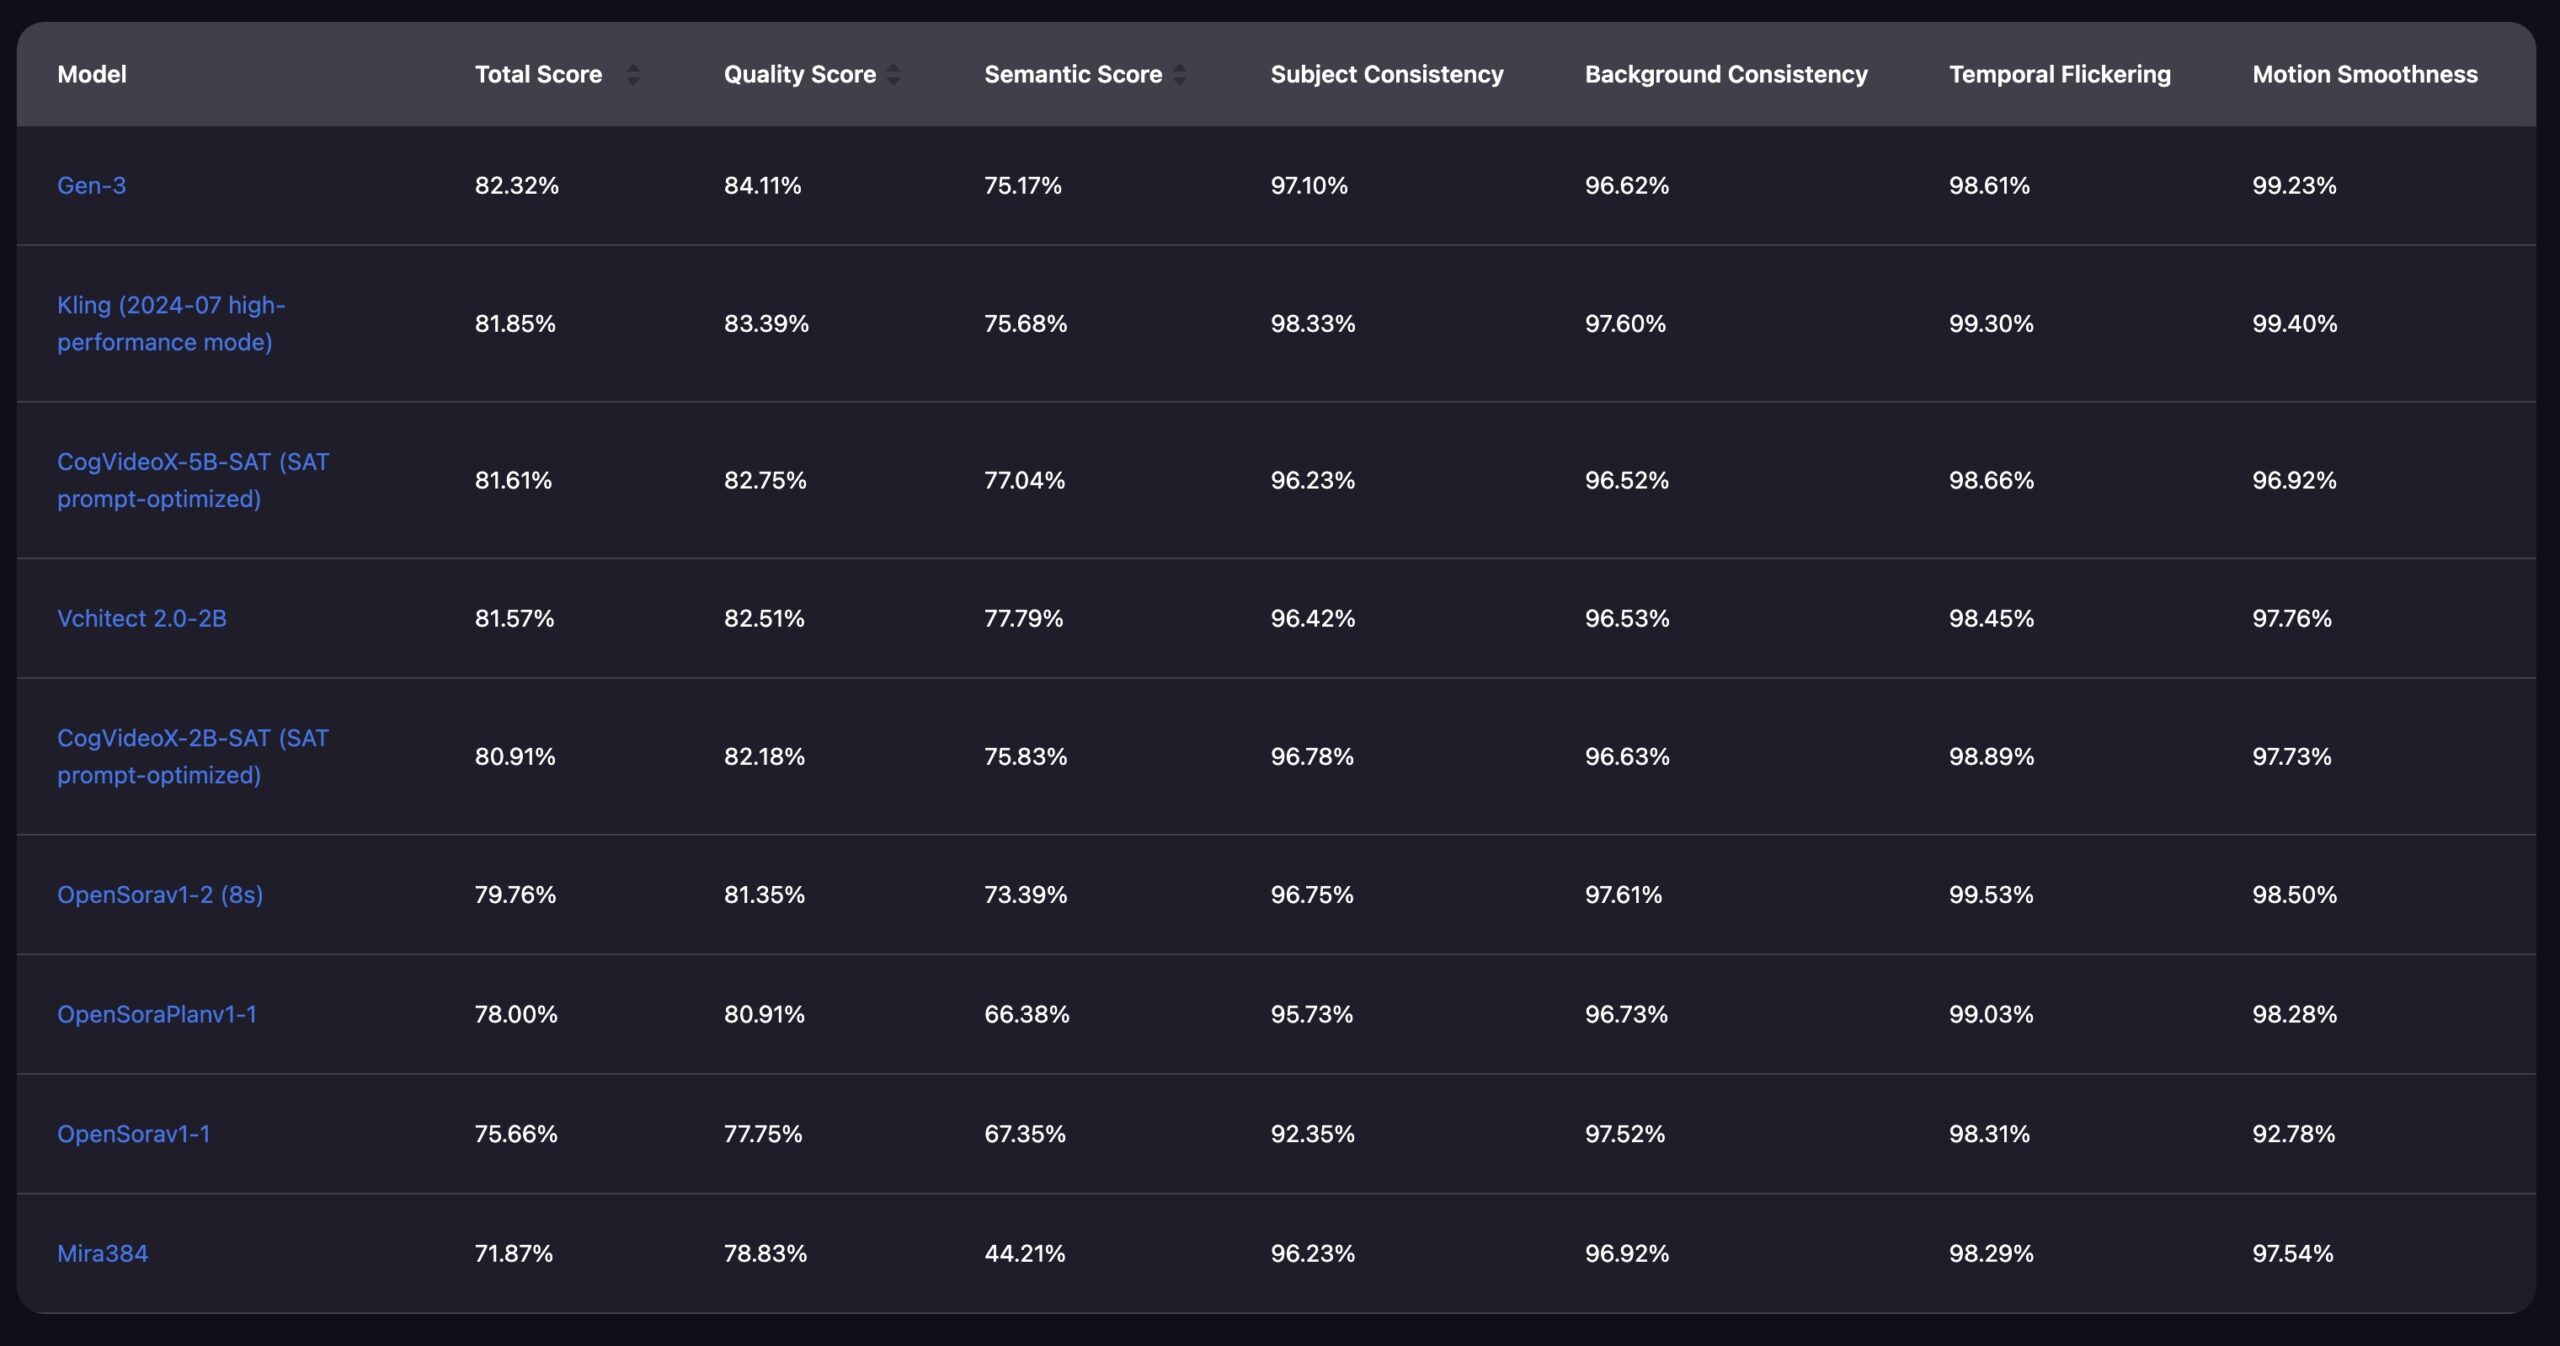Select Mira384 semantic score 44.21%
Viewport: 2560px width, 1346px height.
[x=1025, y=1253]
